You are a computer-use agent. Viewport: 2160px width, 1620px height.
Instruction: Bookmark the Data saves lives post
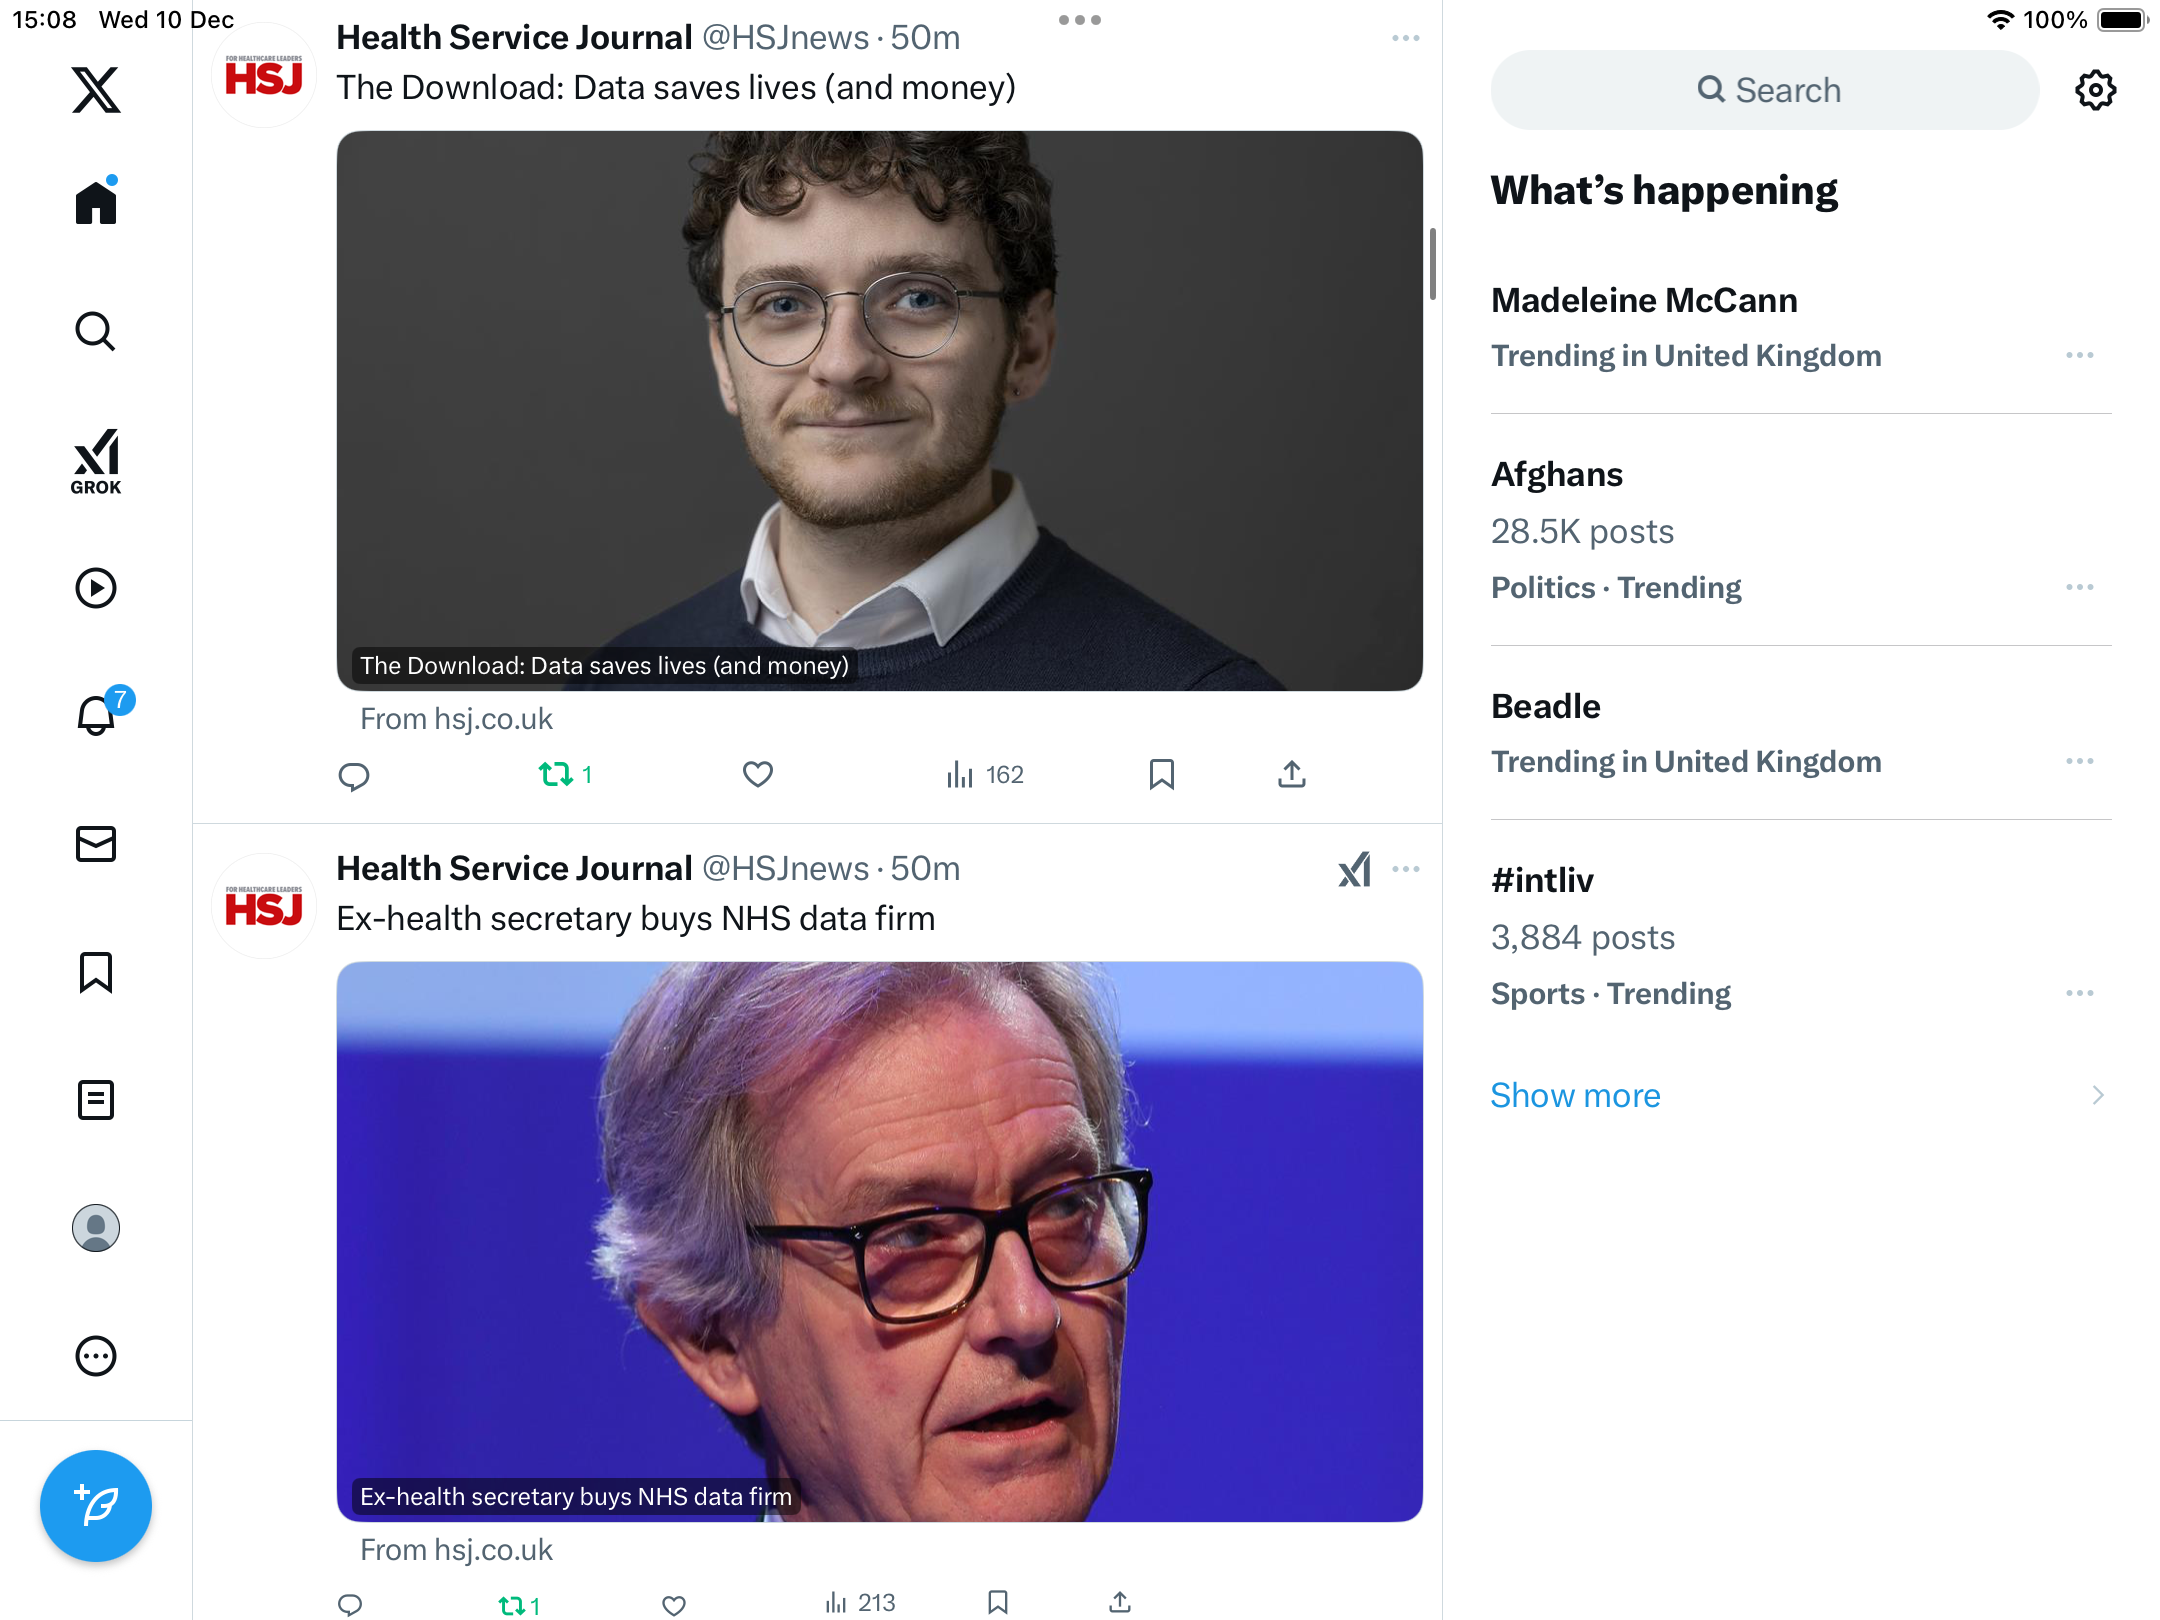(1161, 774)
